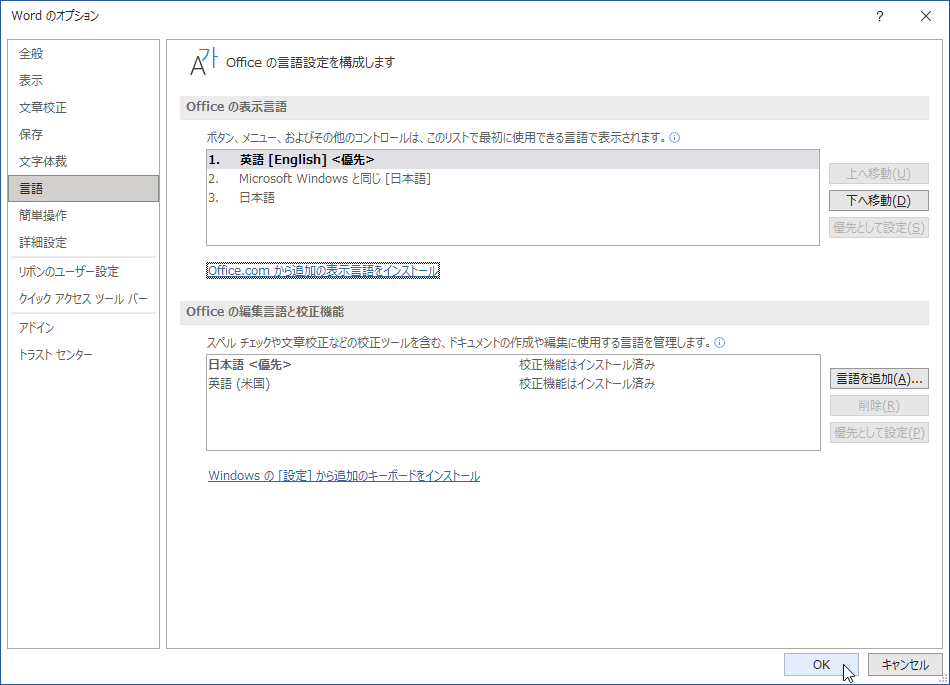This screenshot has width=950, height=685.
Task: Go to the 保存 category
Action: click(84, 134)
